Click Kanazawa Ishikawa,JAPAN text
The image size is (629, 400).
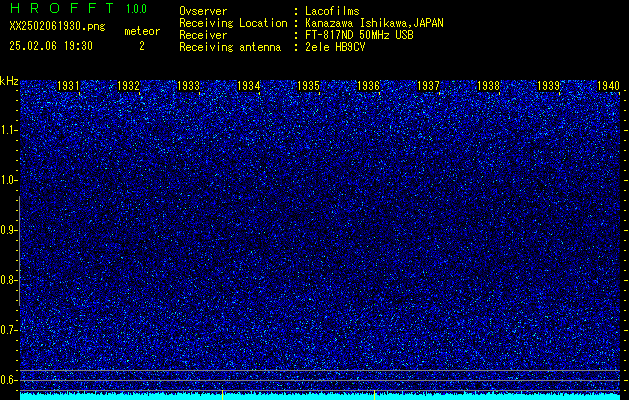tap(374, 23)
